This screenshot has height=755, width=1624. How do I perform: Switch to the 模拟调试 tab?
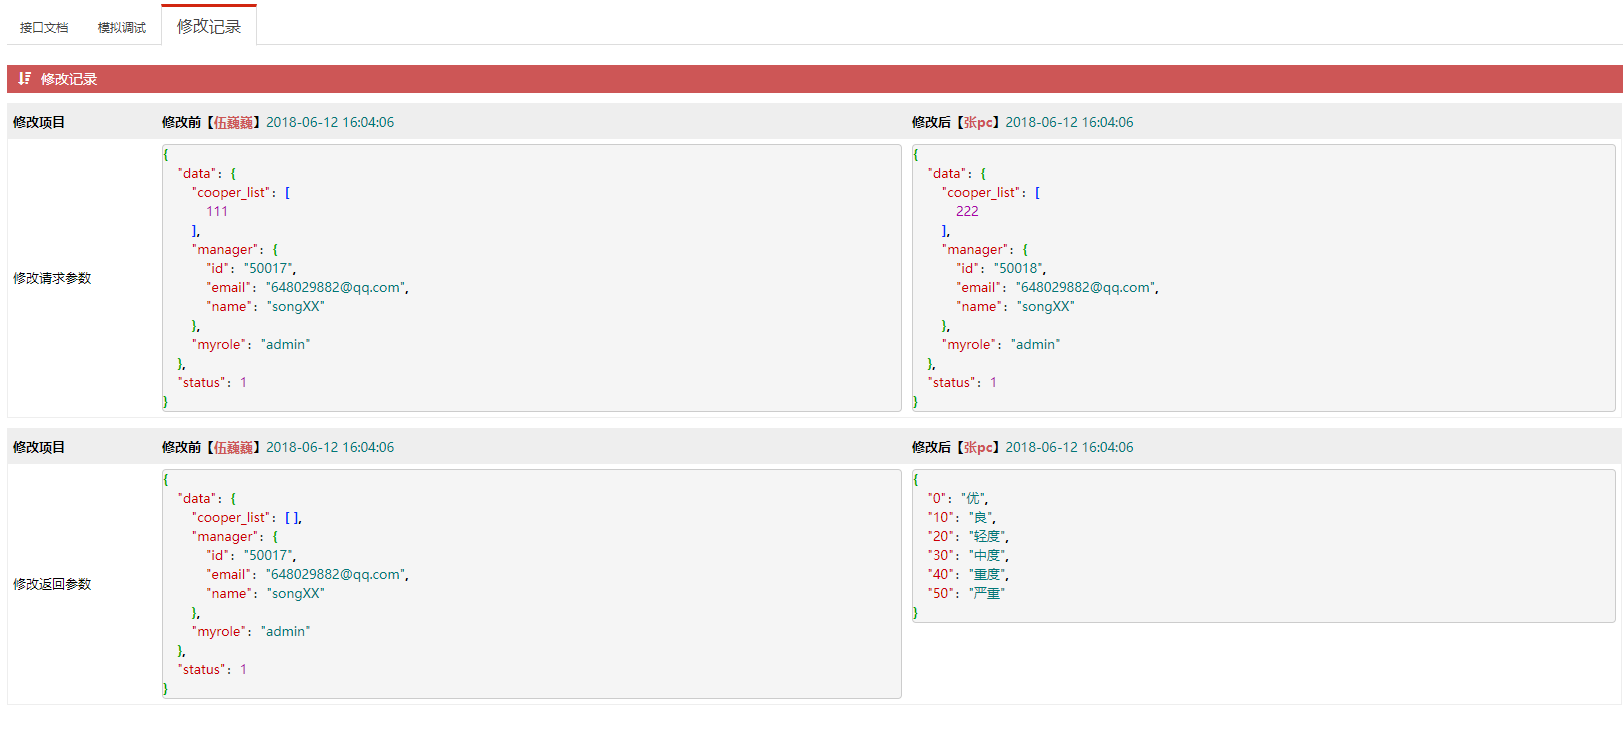coord(121,27)
